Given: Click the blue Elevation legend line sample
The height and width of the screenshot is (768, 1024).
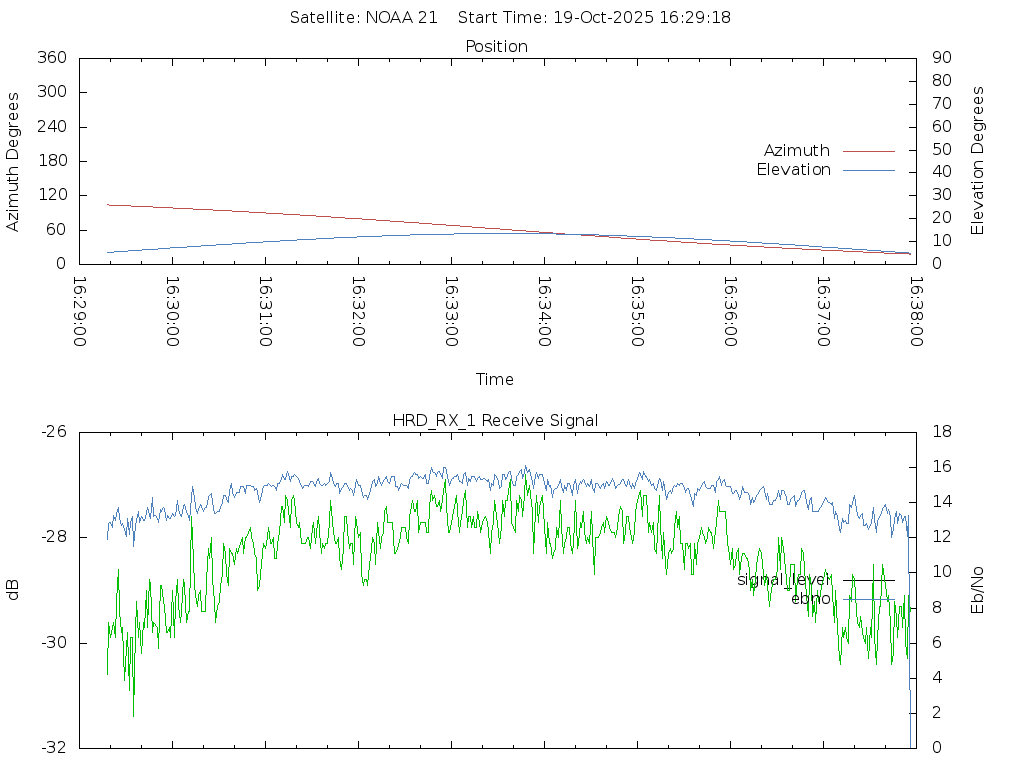Looking at the screenshot, I should (868, 170).
